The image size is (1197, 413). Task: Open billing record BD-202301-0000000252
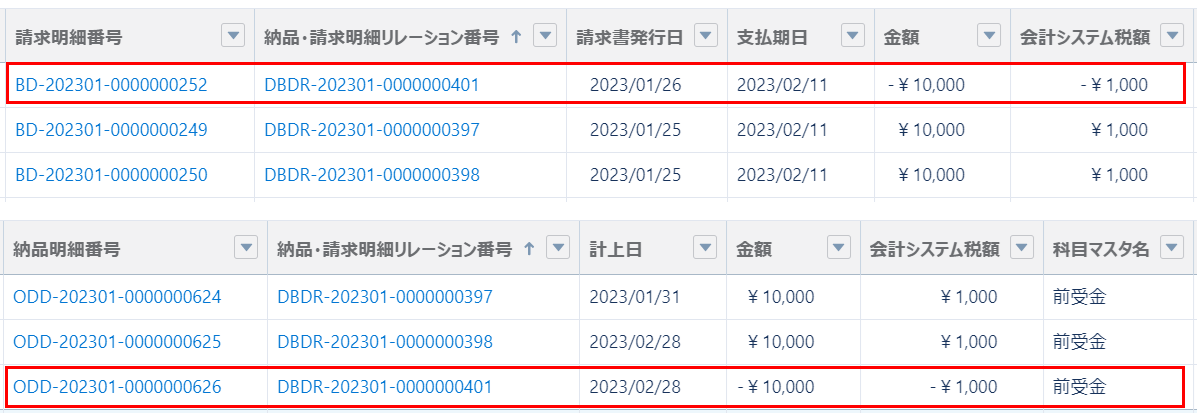[x=111, y=85]
